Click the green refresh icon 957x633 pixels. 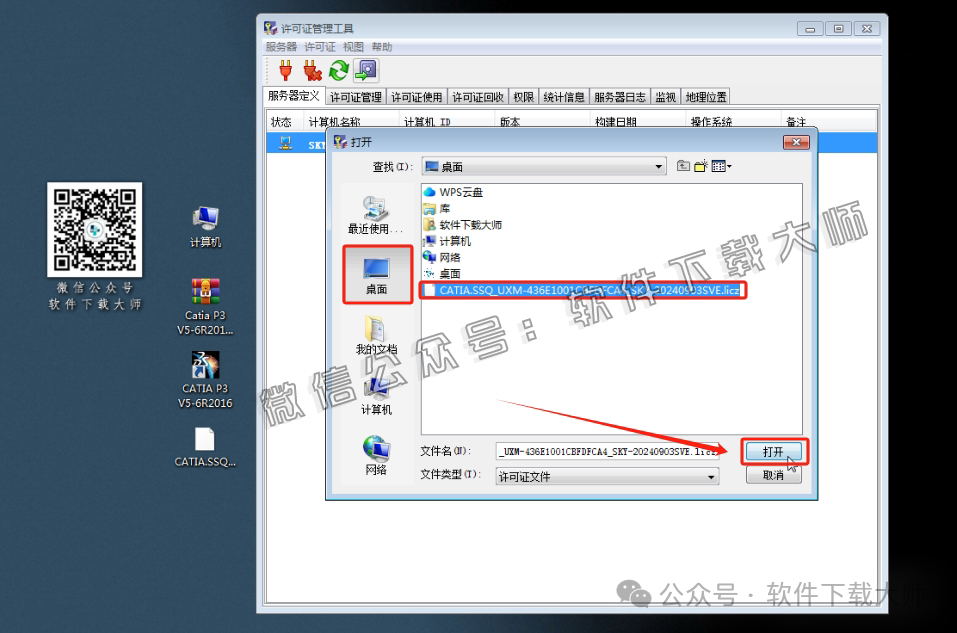pyautogui.click(x=339, y=70)
